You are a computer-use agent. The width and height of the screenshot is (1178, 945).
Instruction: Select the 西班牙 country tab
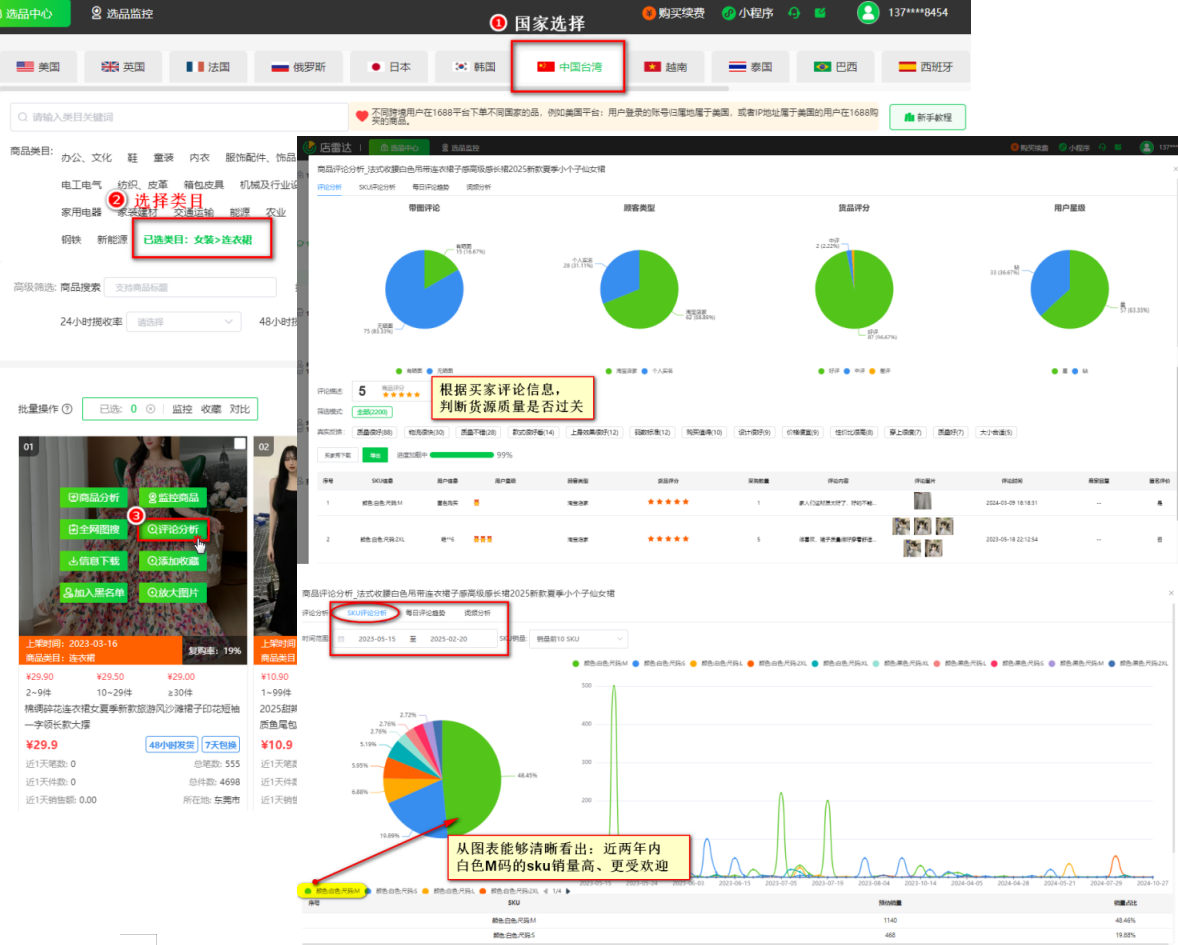pos(926,67)
